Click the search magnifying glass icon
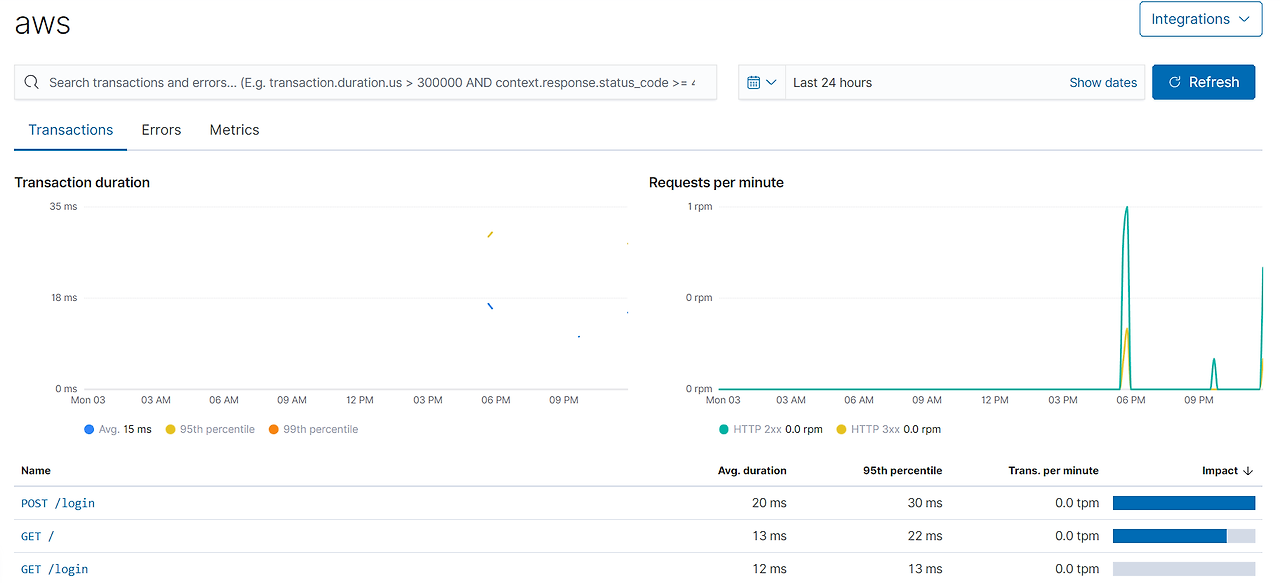Image resolution: width=1280 pixels, height=583 pixels. pos(29,82)
